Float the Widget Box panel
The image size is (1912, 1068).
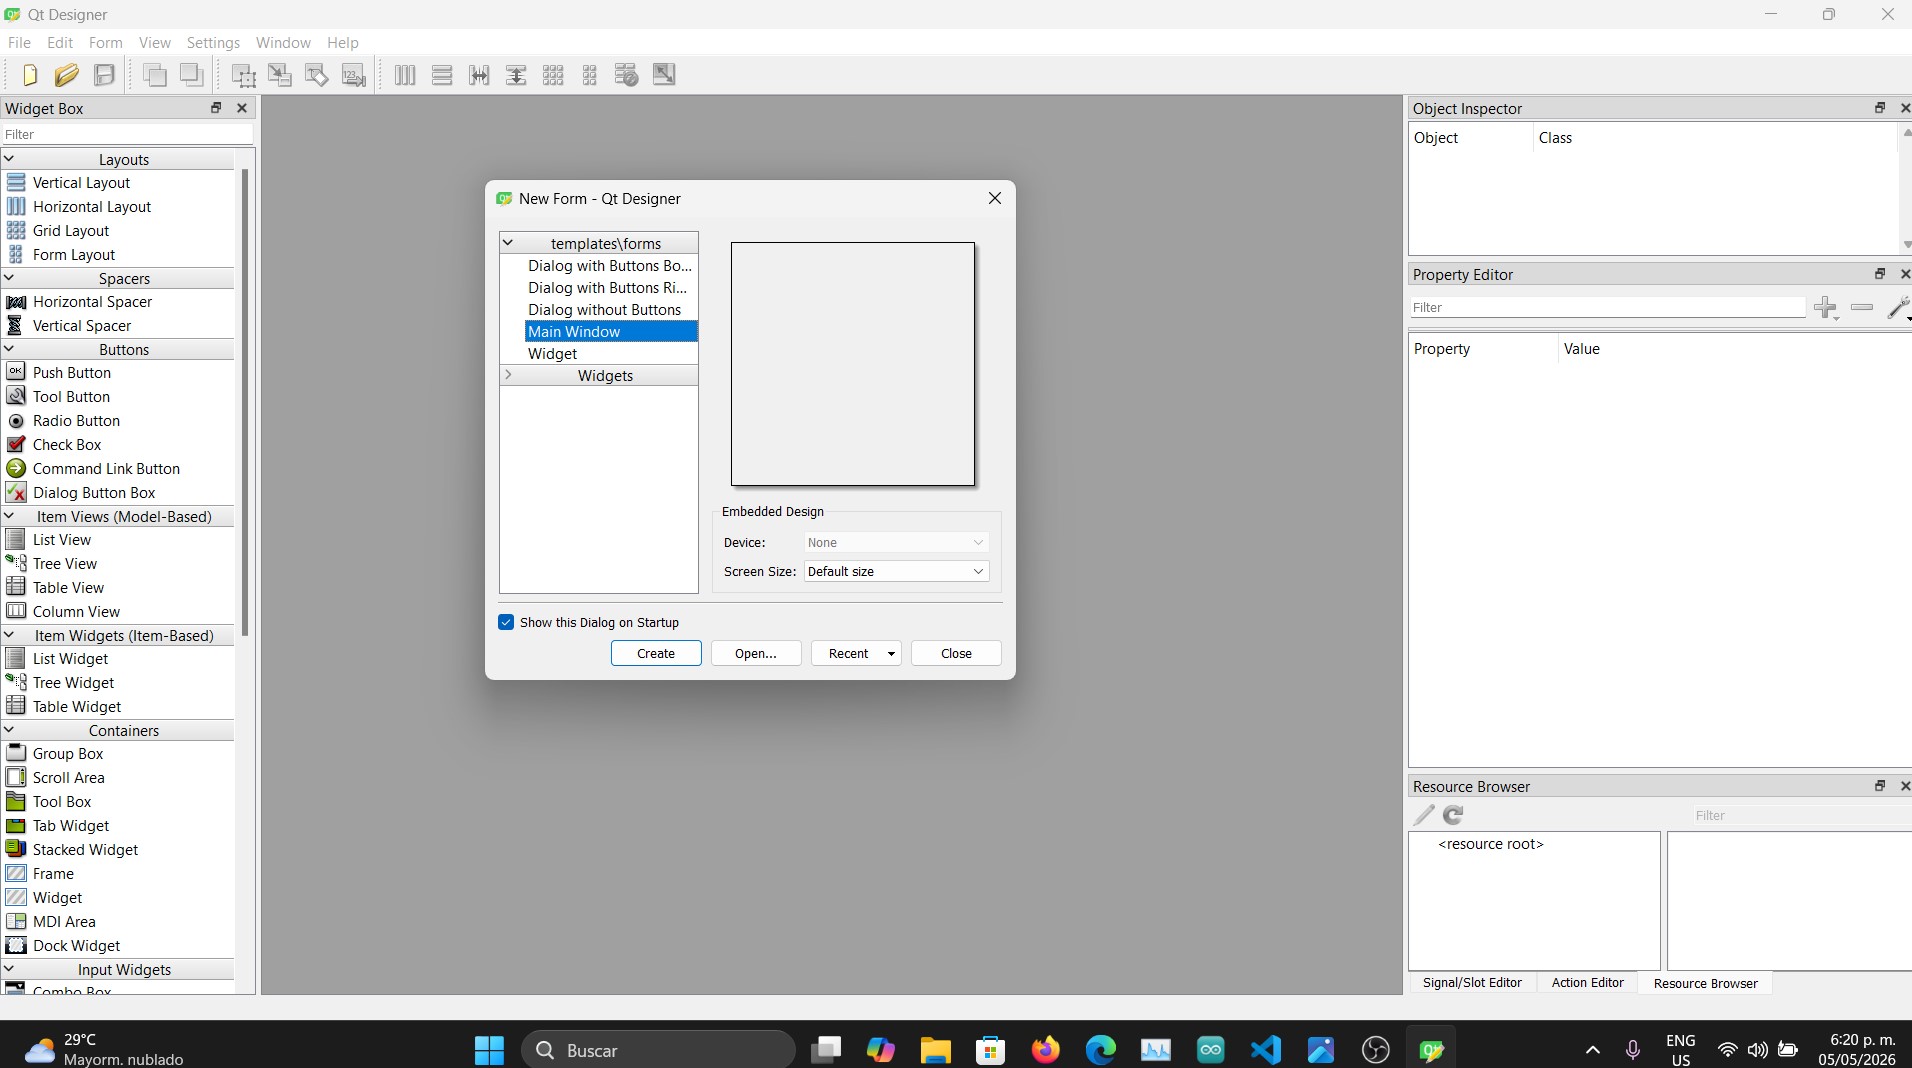coord(216,108)
